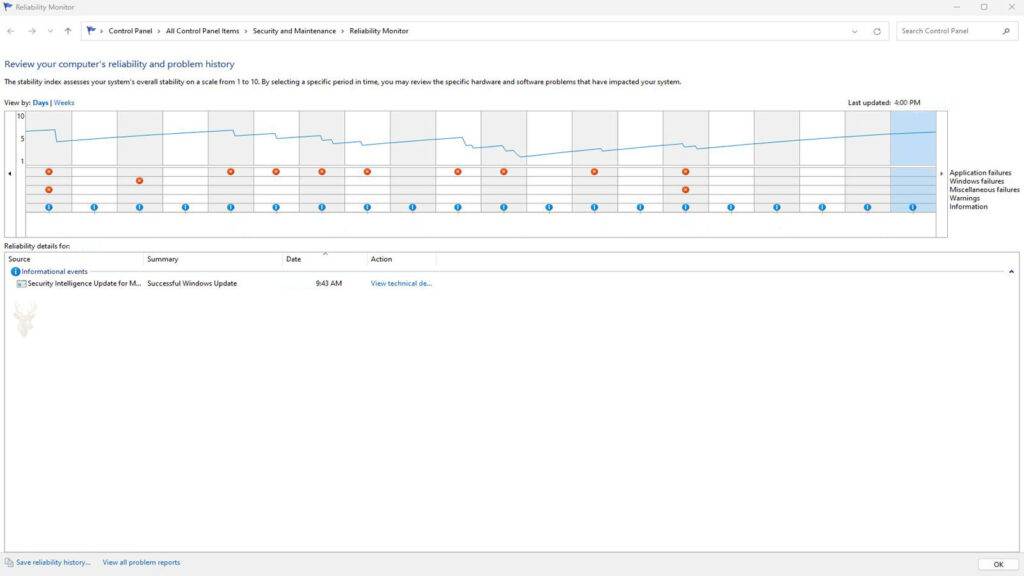Open Save reliability history link
The height and width of the screenshot is (576, 1024).
pyautogui.click(x=53, y=562)
